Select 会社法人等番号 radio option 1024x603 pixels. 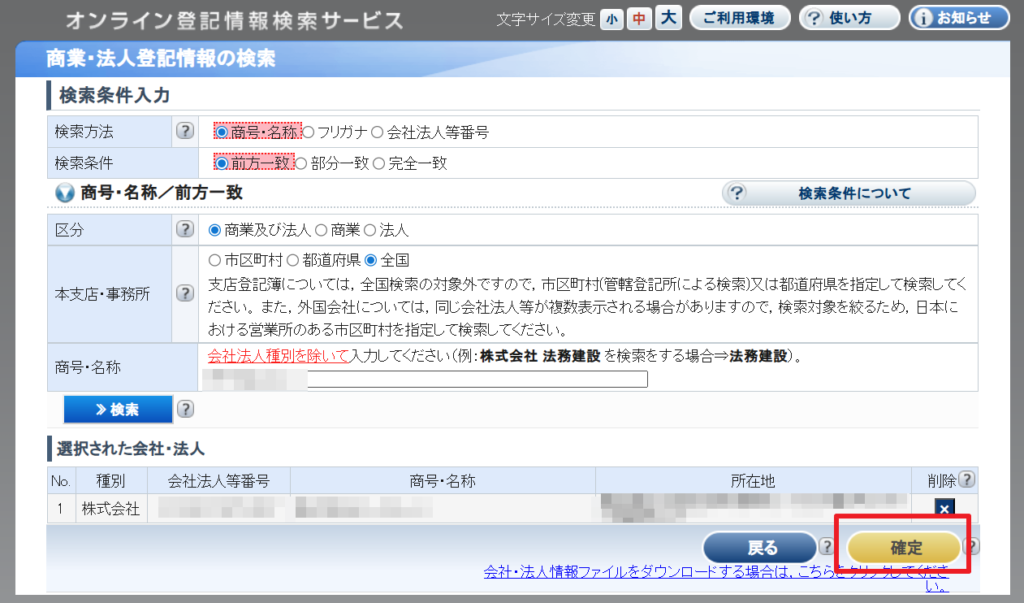point(378,131)
